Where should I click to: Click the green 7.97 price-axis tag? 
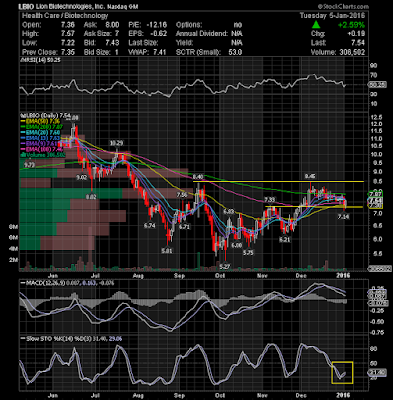click(377, 194)
